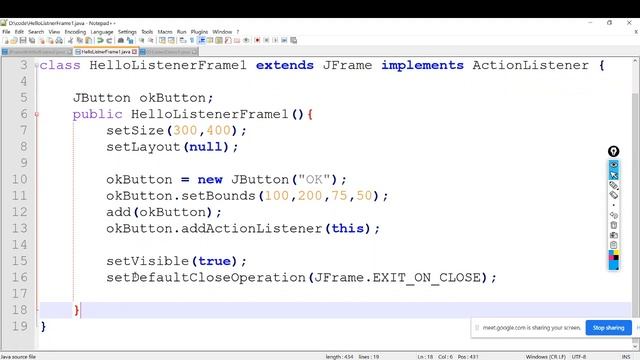Click the Replace toolbar icon

coord(130,40)
